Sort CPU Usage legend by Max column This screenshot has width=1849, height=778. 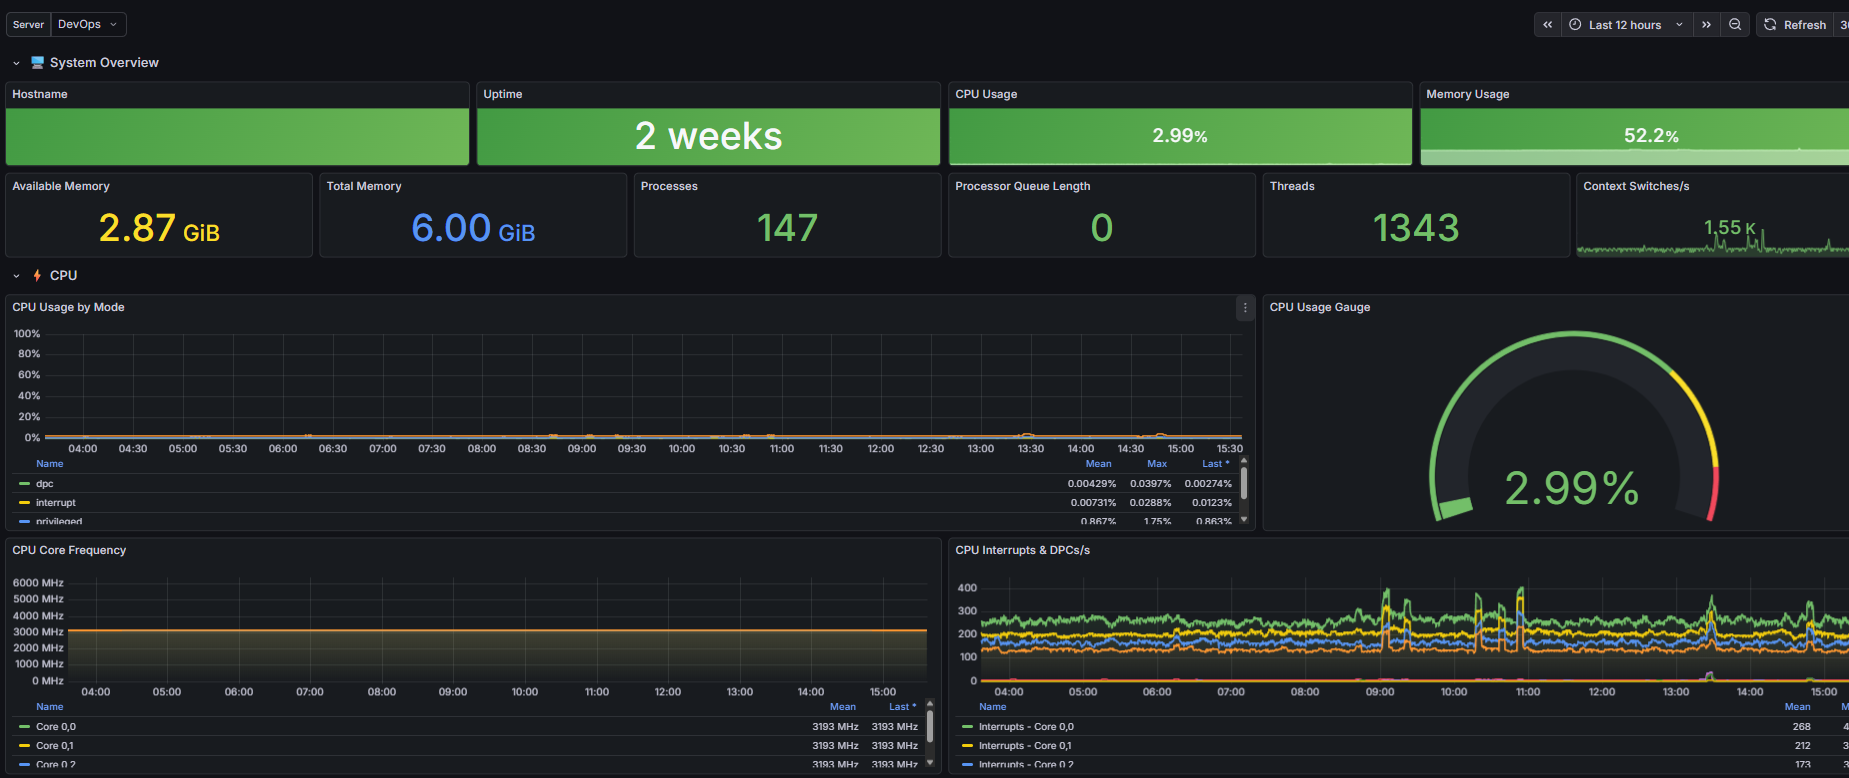[x=1157, y=464]
